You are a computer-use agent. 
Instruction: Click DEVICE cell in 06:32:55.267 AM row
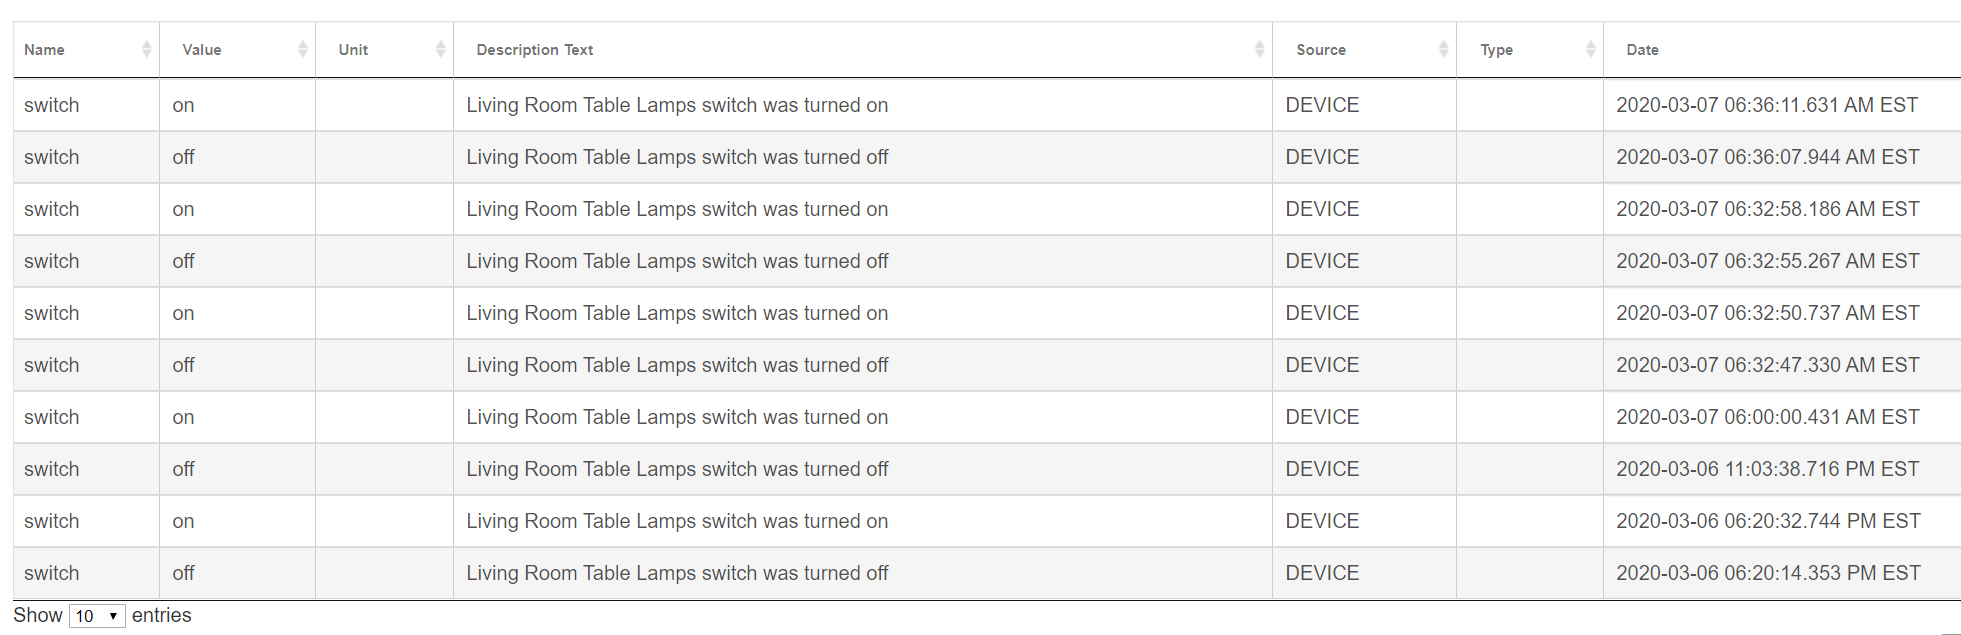[x=1322, y=261]
